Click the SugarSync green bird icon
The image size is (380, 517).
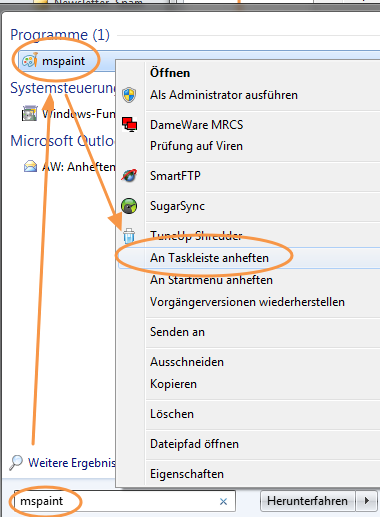pyautogui.click(x=129, y=206)
